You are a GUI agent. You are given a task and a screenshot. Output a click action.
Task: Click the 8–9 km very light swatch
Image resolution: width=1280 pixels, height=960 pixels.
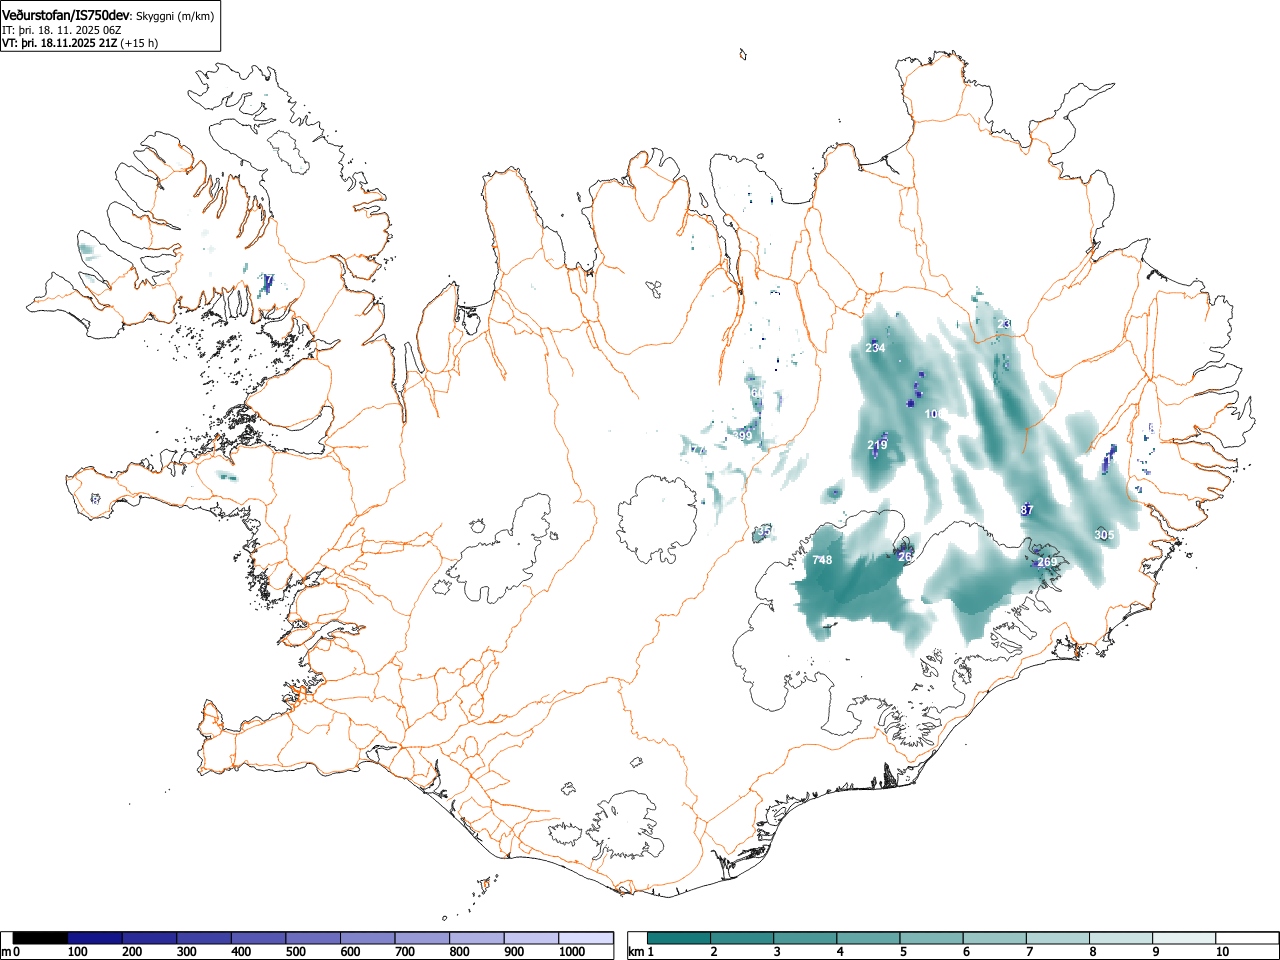[x=1120, y=938]
